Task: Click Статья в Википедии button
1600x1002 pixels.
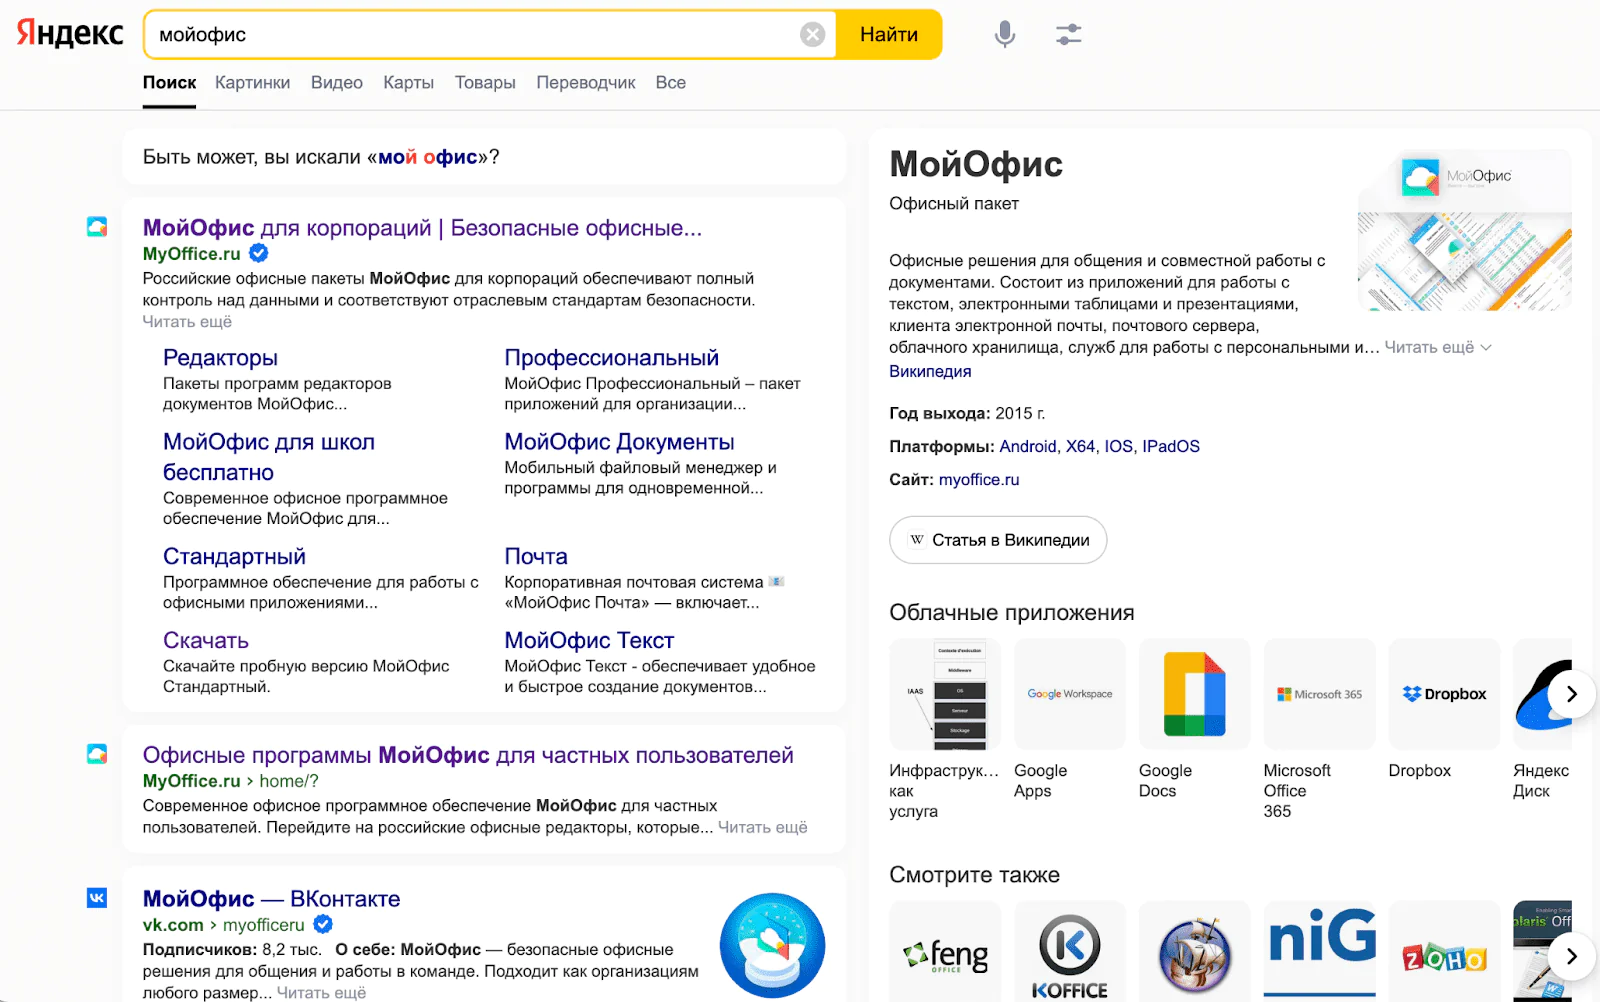Action: [998, 540]
